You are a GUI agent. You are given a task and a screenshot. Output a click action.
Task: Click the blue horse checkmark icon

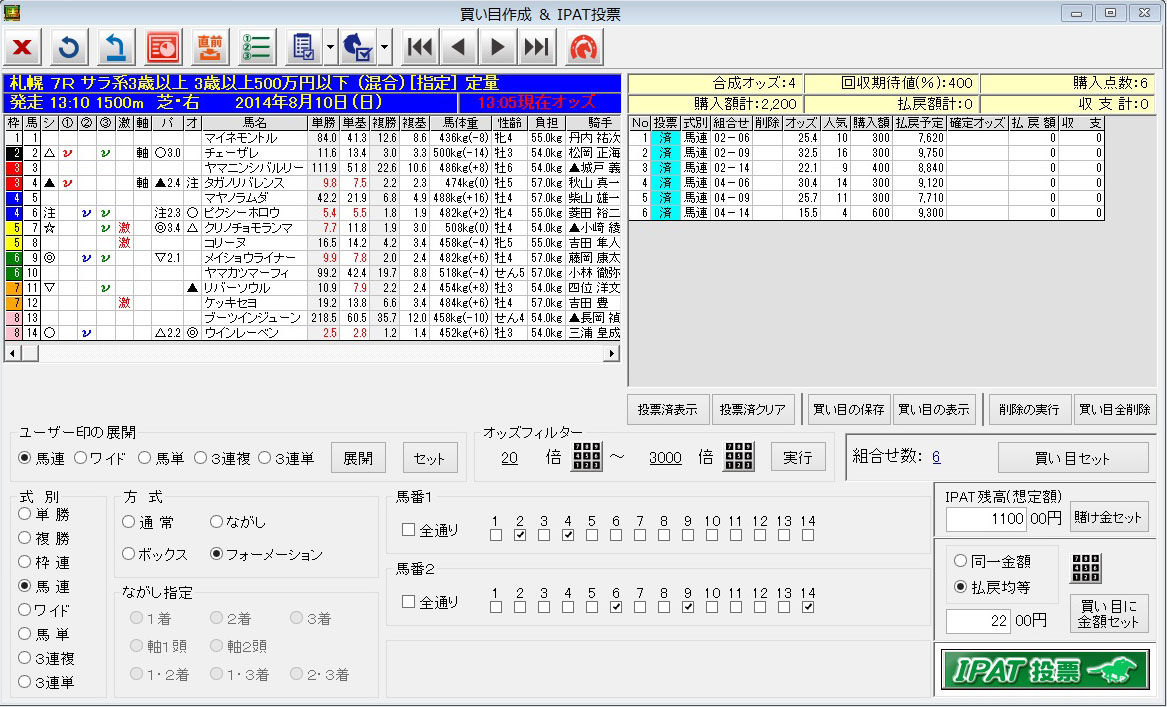point(358,48)
